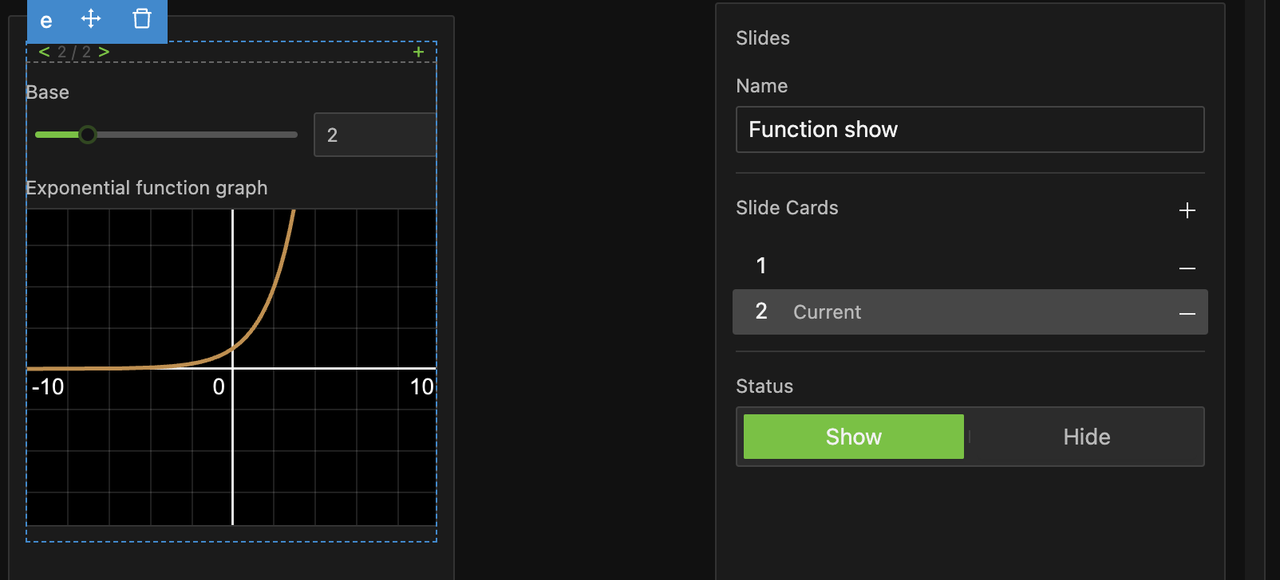Screen dimensions: 1280x580
Task: Click the Name field containing "Function show"
Action: tap(969, 130)
